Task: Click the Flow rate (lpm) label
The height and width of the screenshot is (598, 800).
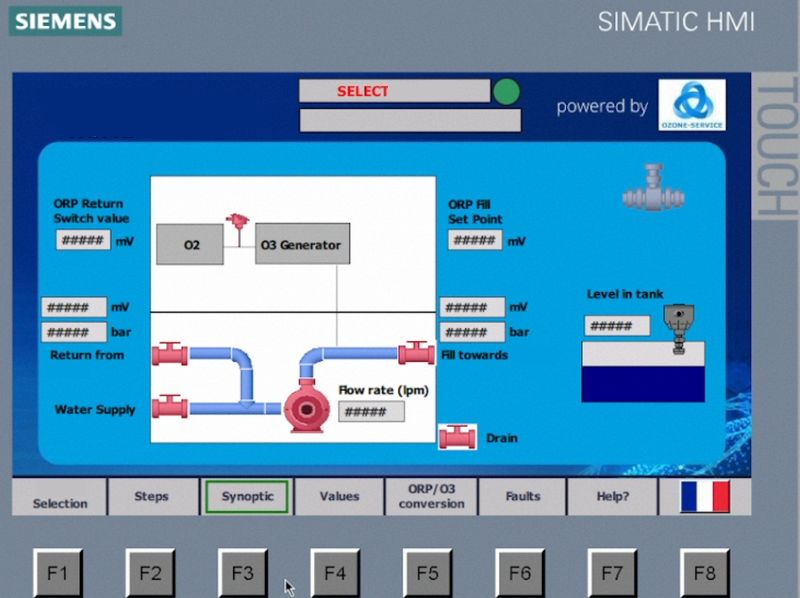Action: 384,390
